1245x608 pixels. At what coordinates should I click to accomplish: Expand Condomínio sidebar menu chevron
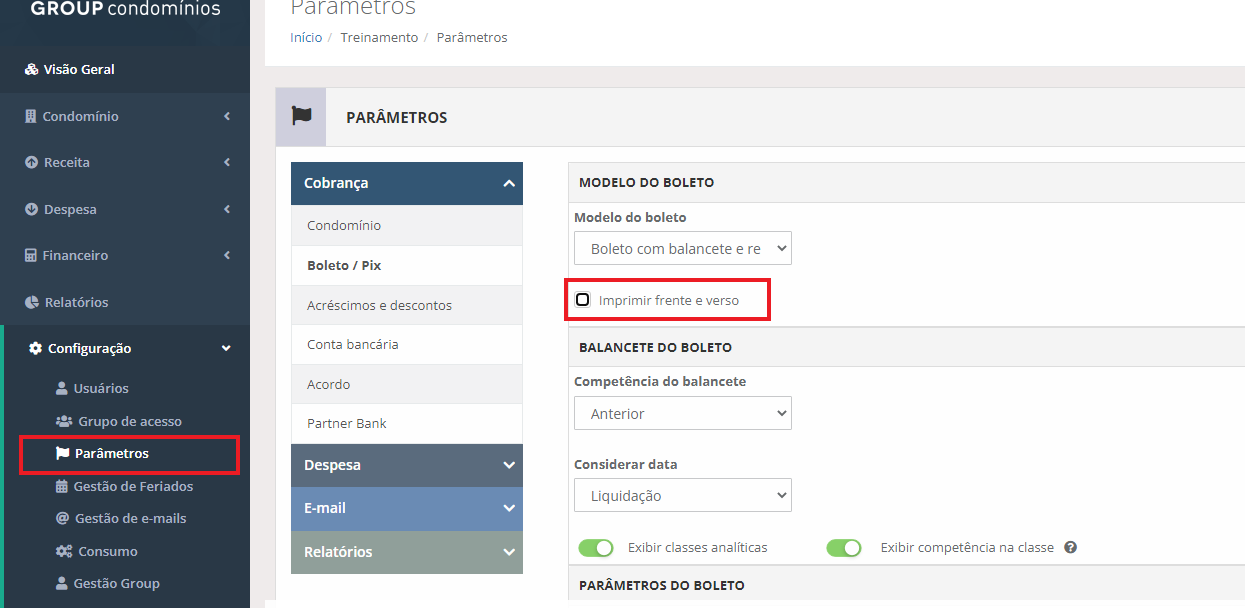click(227, 116)
